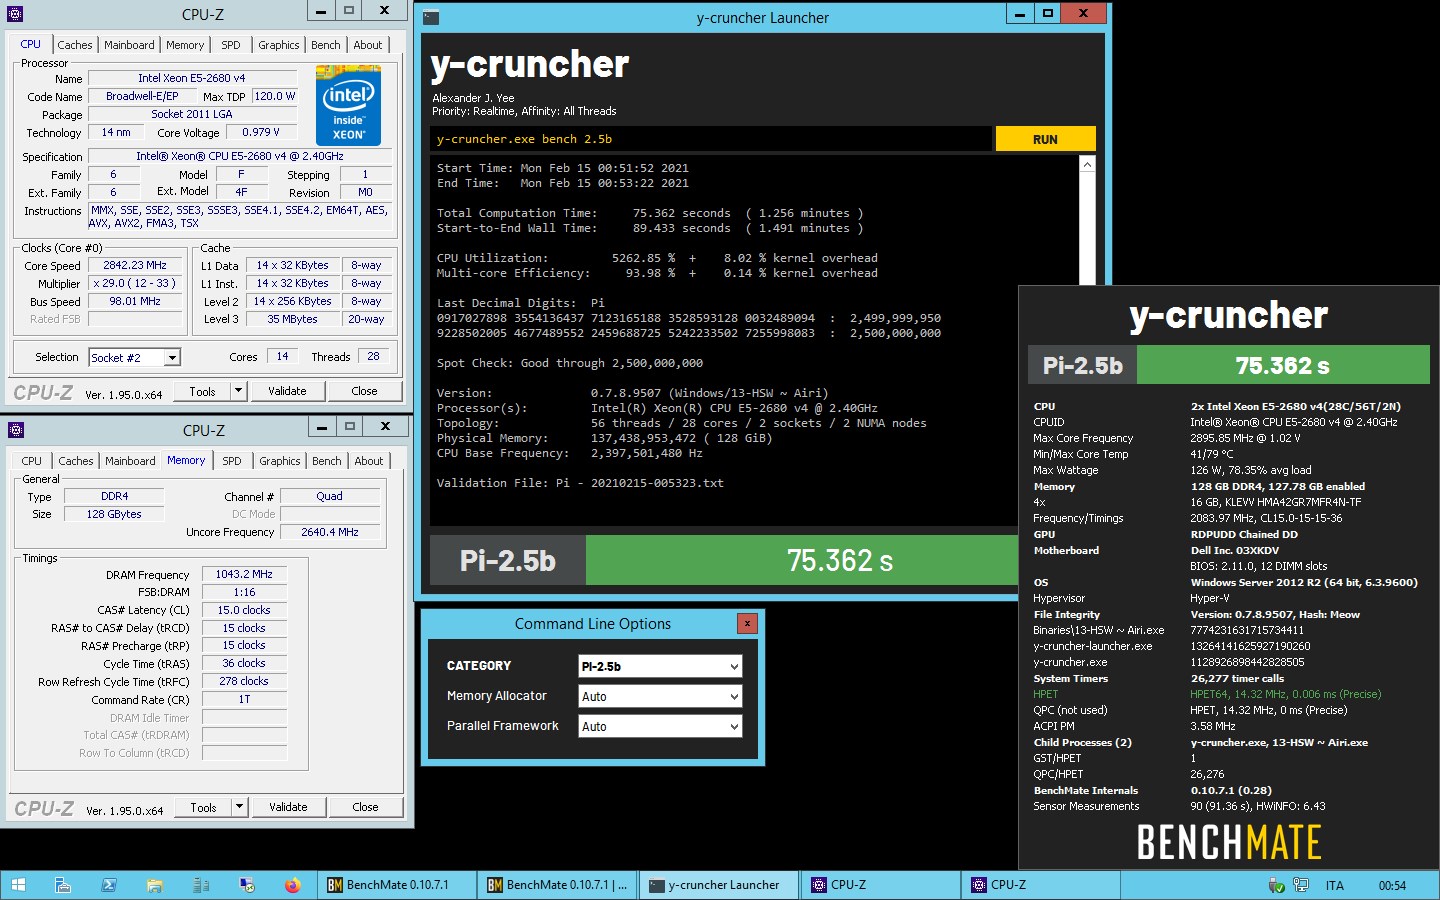Open File Explorer folder icon in taskbar
This screenshot has height=900, width=1440.
pos(154,885)
